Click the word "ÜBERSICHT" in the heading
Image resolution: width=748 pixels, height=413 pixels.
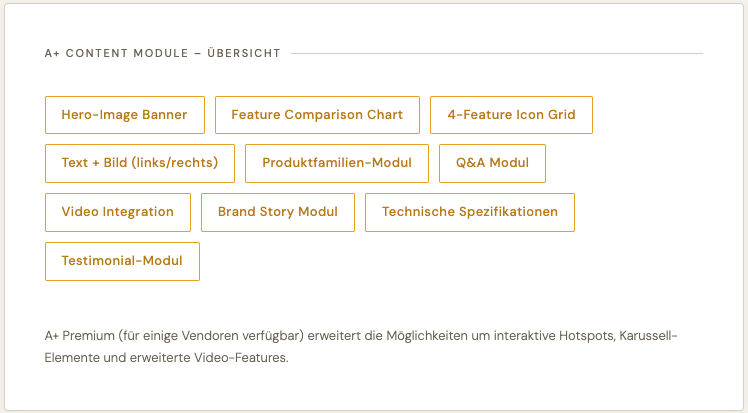click(x=243, y=53)
